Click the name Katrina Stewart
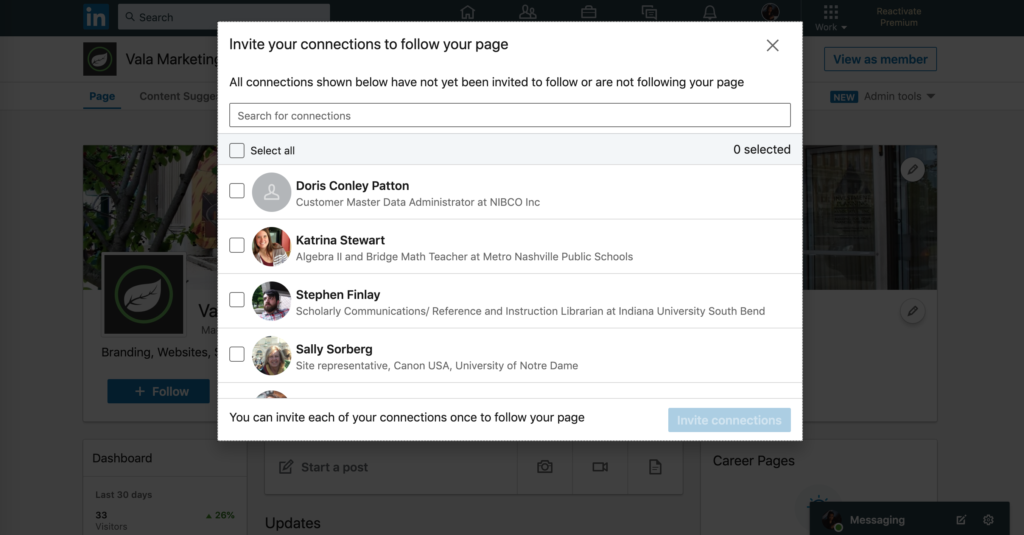 point(340,240)
